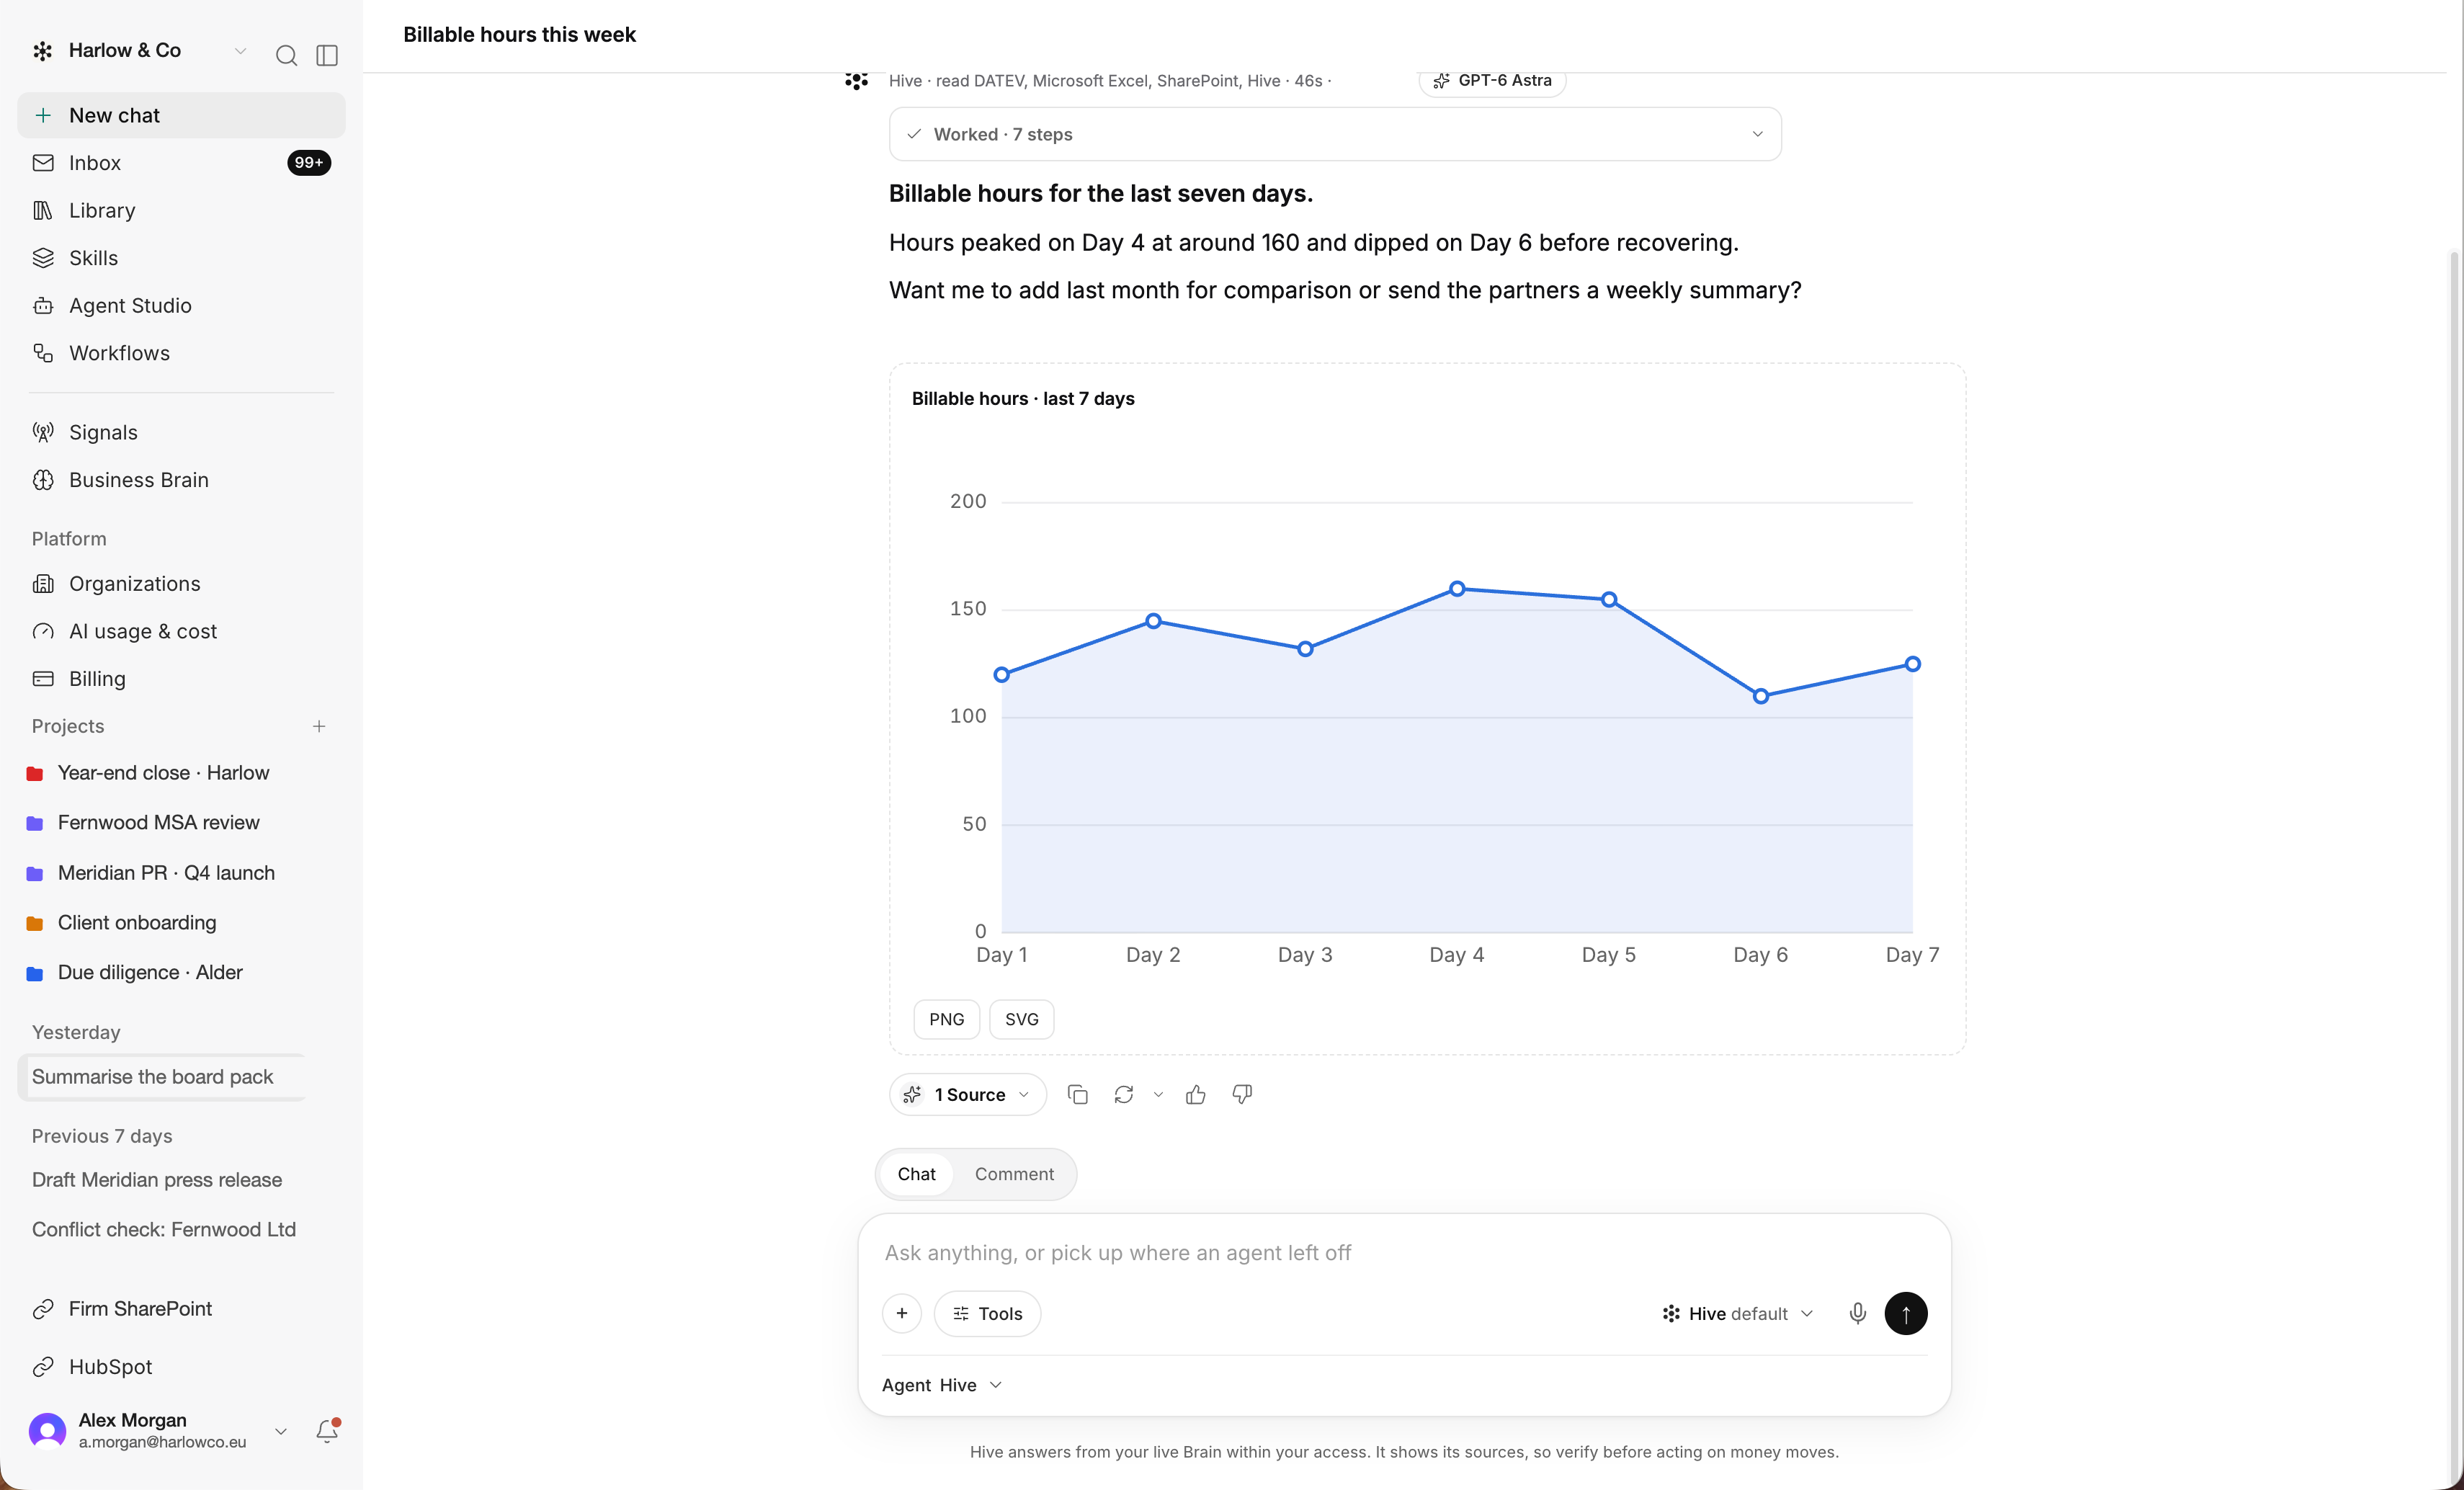The width and height of the screenshot is (2464, 1490).
Task: Open HubSpot link in sidebar
Action: [x=181, y=1367]
